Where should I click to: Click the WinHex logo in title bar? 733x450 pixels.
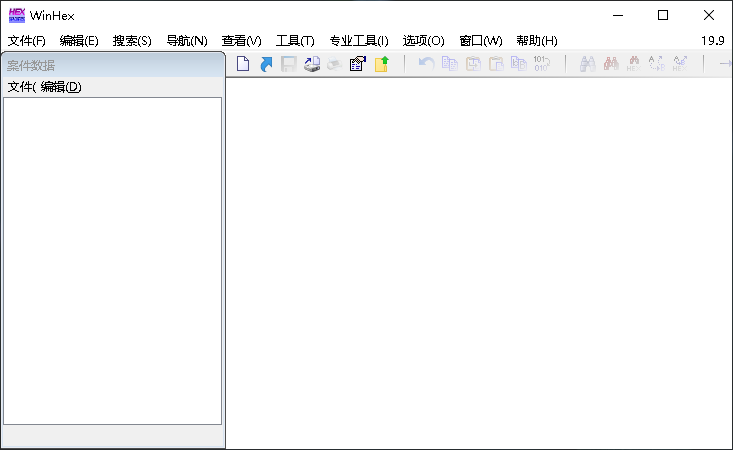point(17,15)
